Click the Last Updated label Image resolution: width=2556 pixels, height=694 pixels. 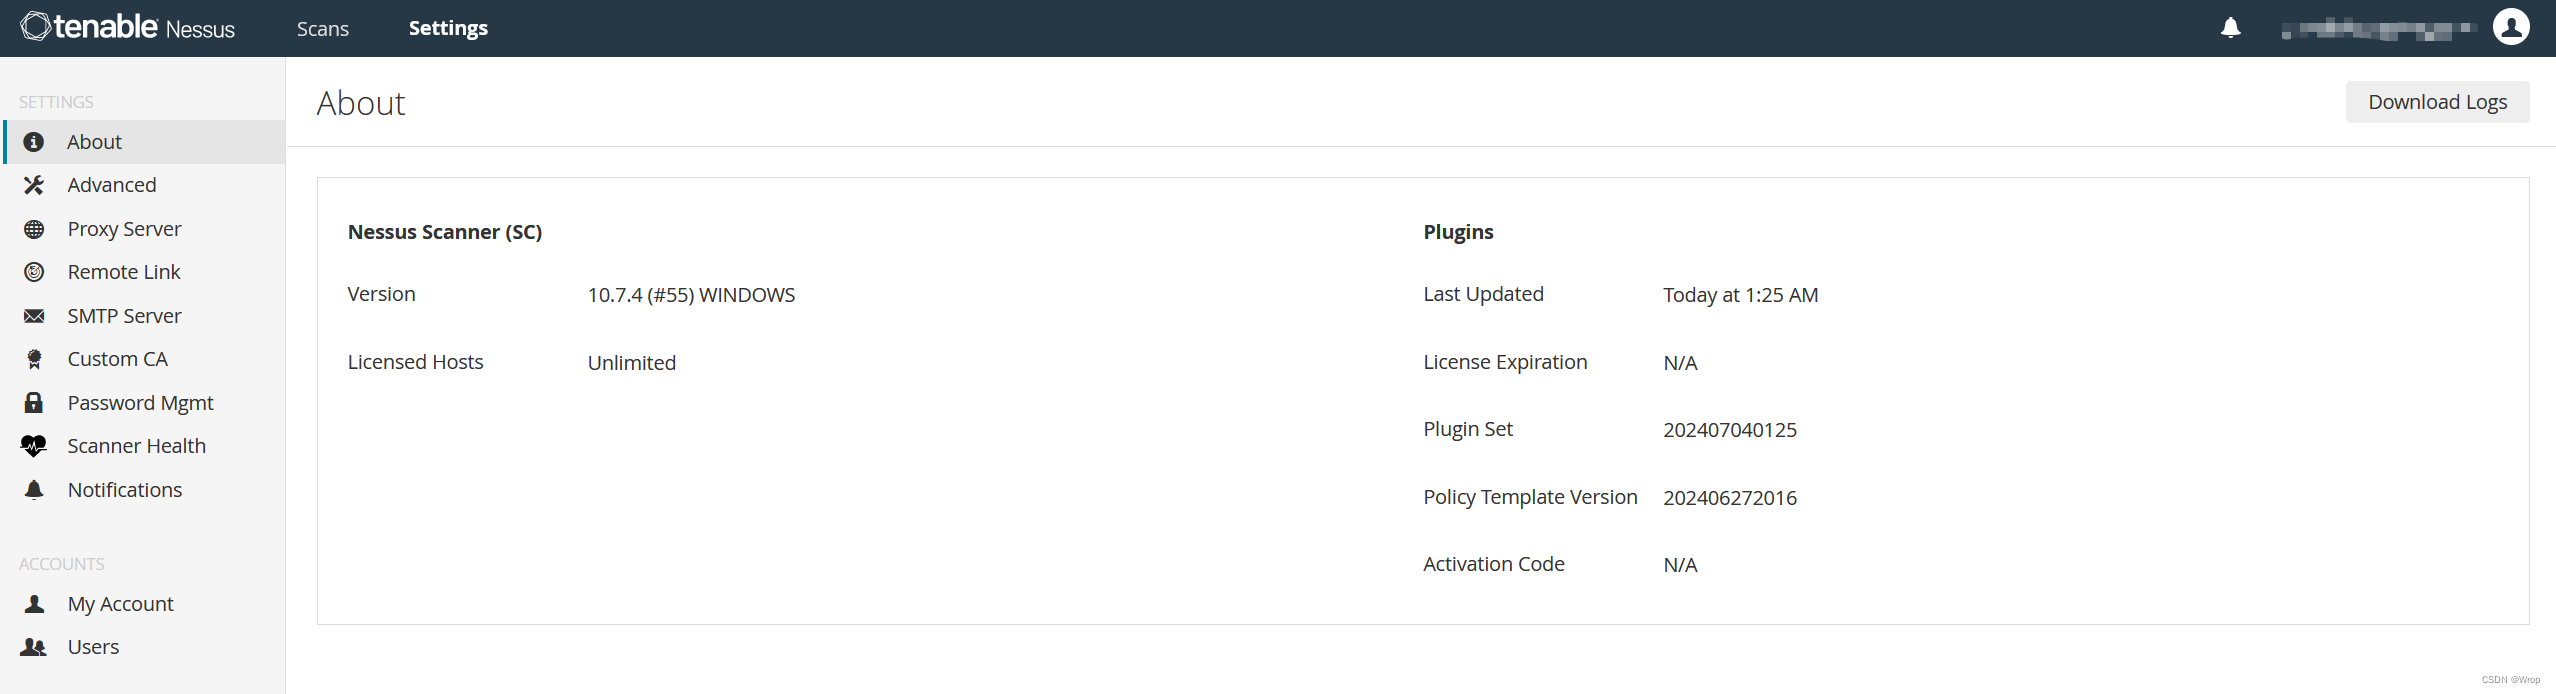point(1483,294)
